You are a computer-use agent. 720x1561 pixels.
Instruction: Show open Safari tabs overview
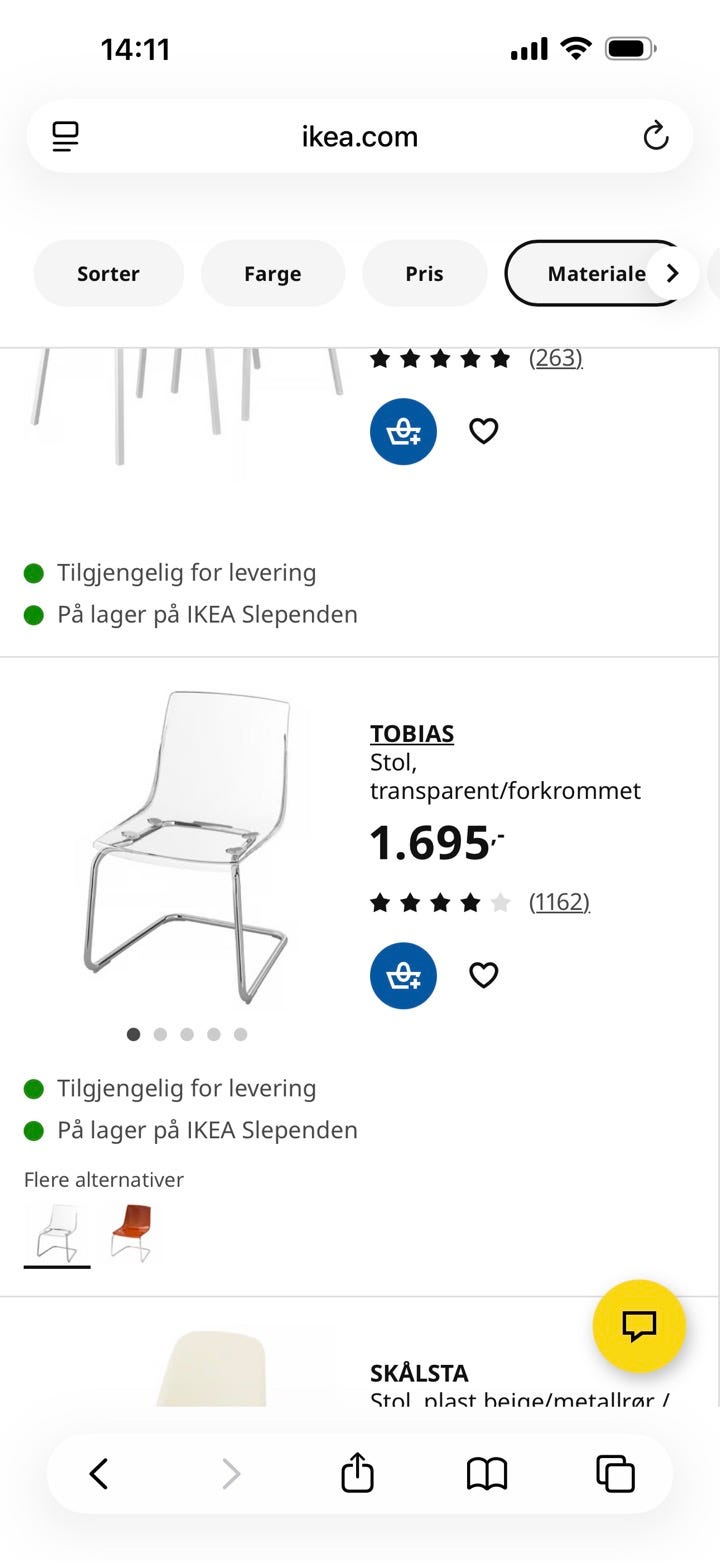tap(615, 1473)
